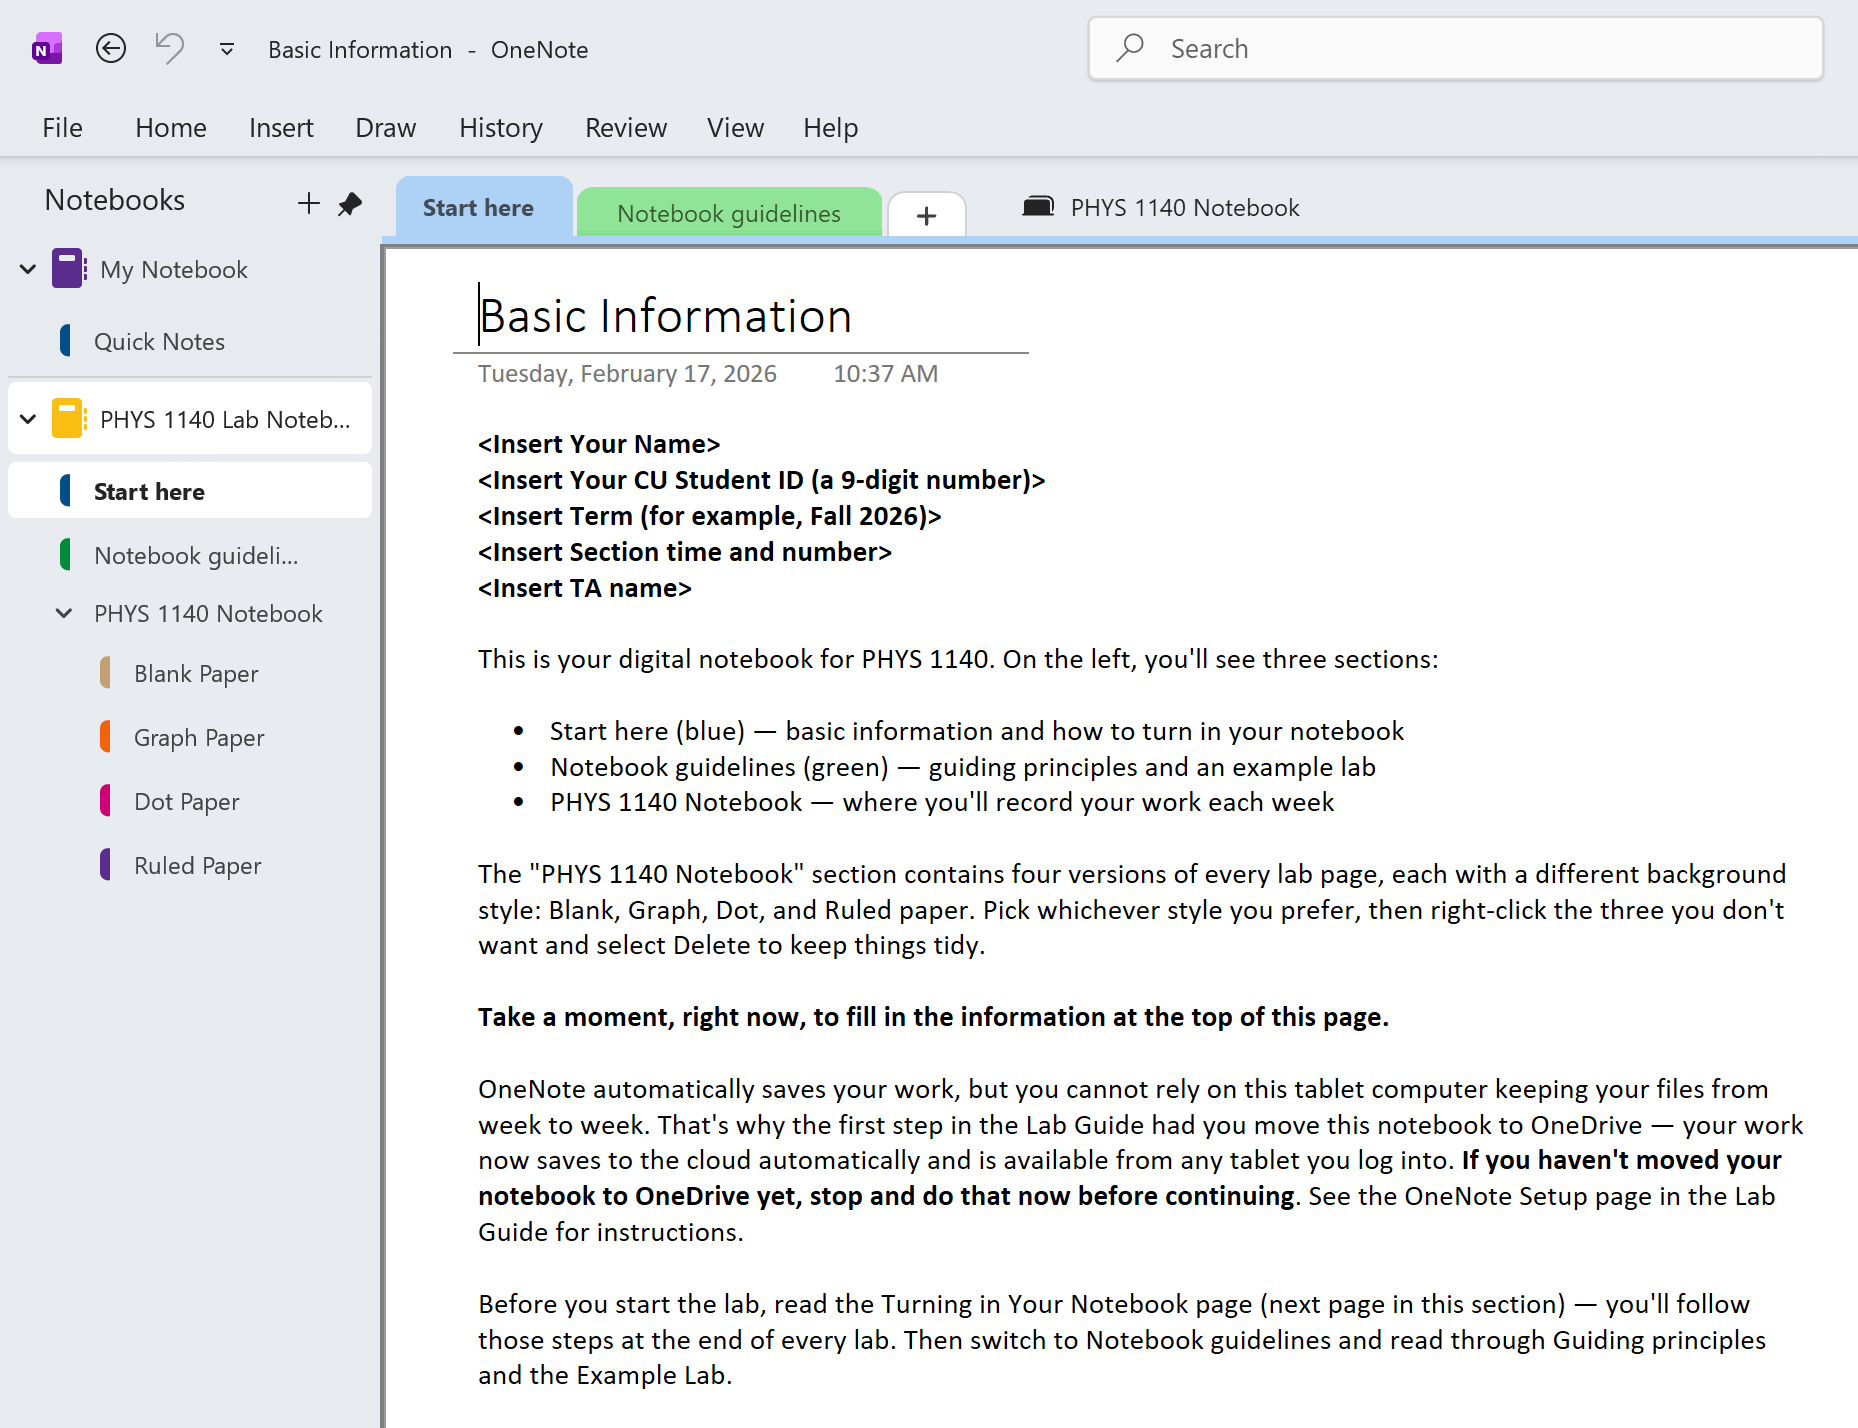Click the blue Start here section marker
Screen dimensions: 1858x1428
pos(65,491)
